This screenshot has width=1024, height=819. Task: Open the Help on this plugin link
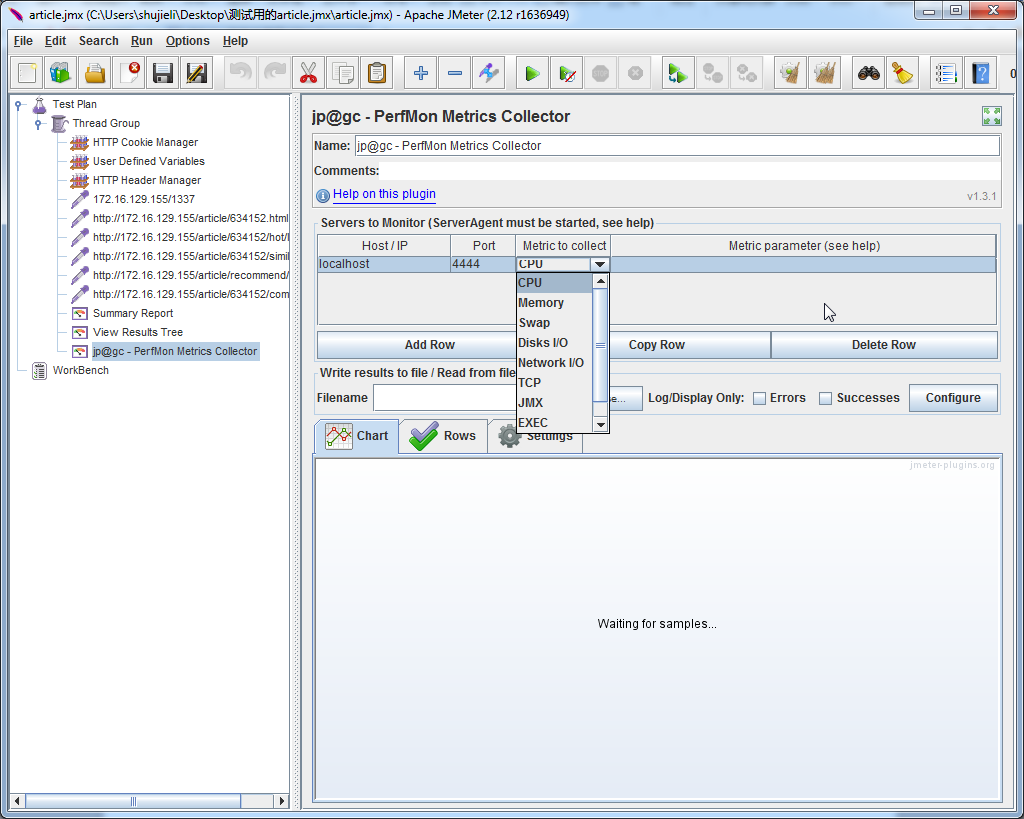pos(384,194)
